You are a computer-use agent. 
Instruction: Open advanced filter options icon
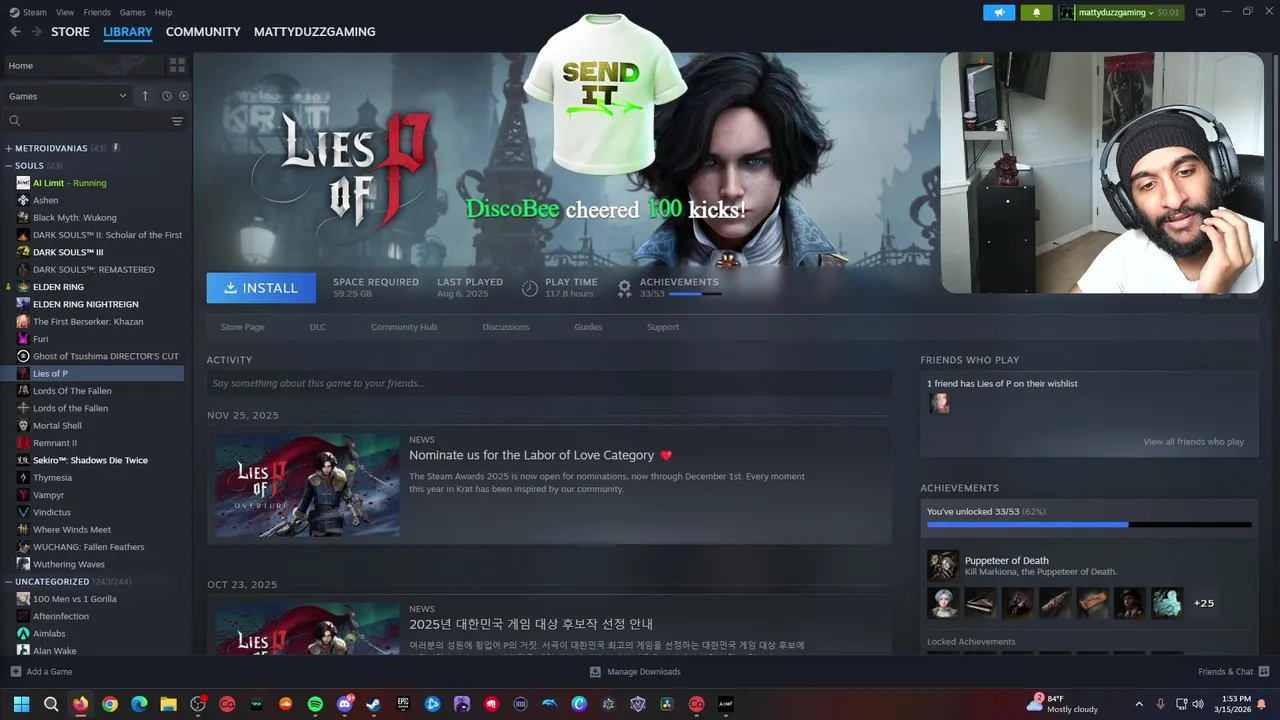point(177,121)
